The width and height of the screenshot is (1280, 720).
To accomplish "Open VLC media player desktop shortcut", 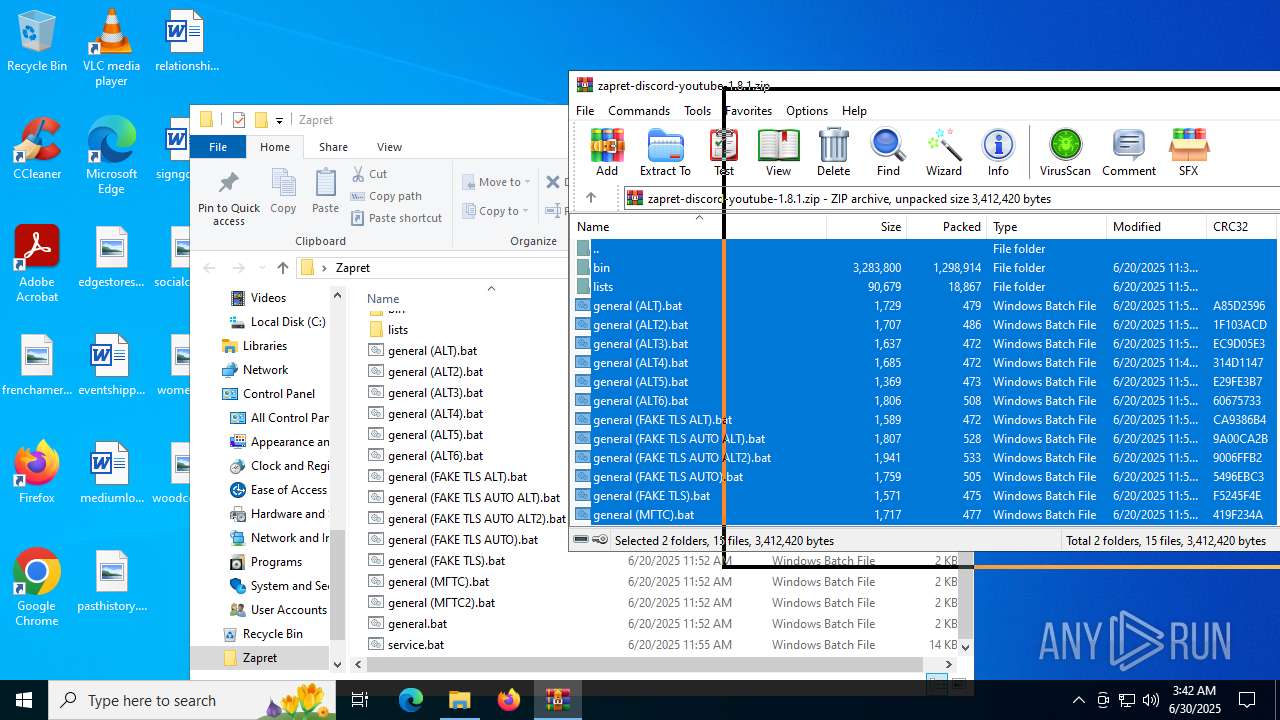I will [111, 47].
